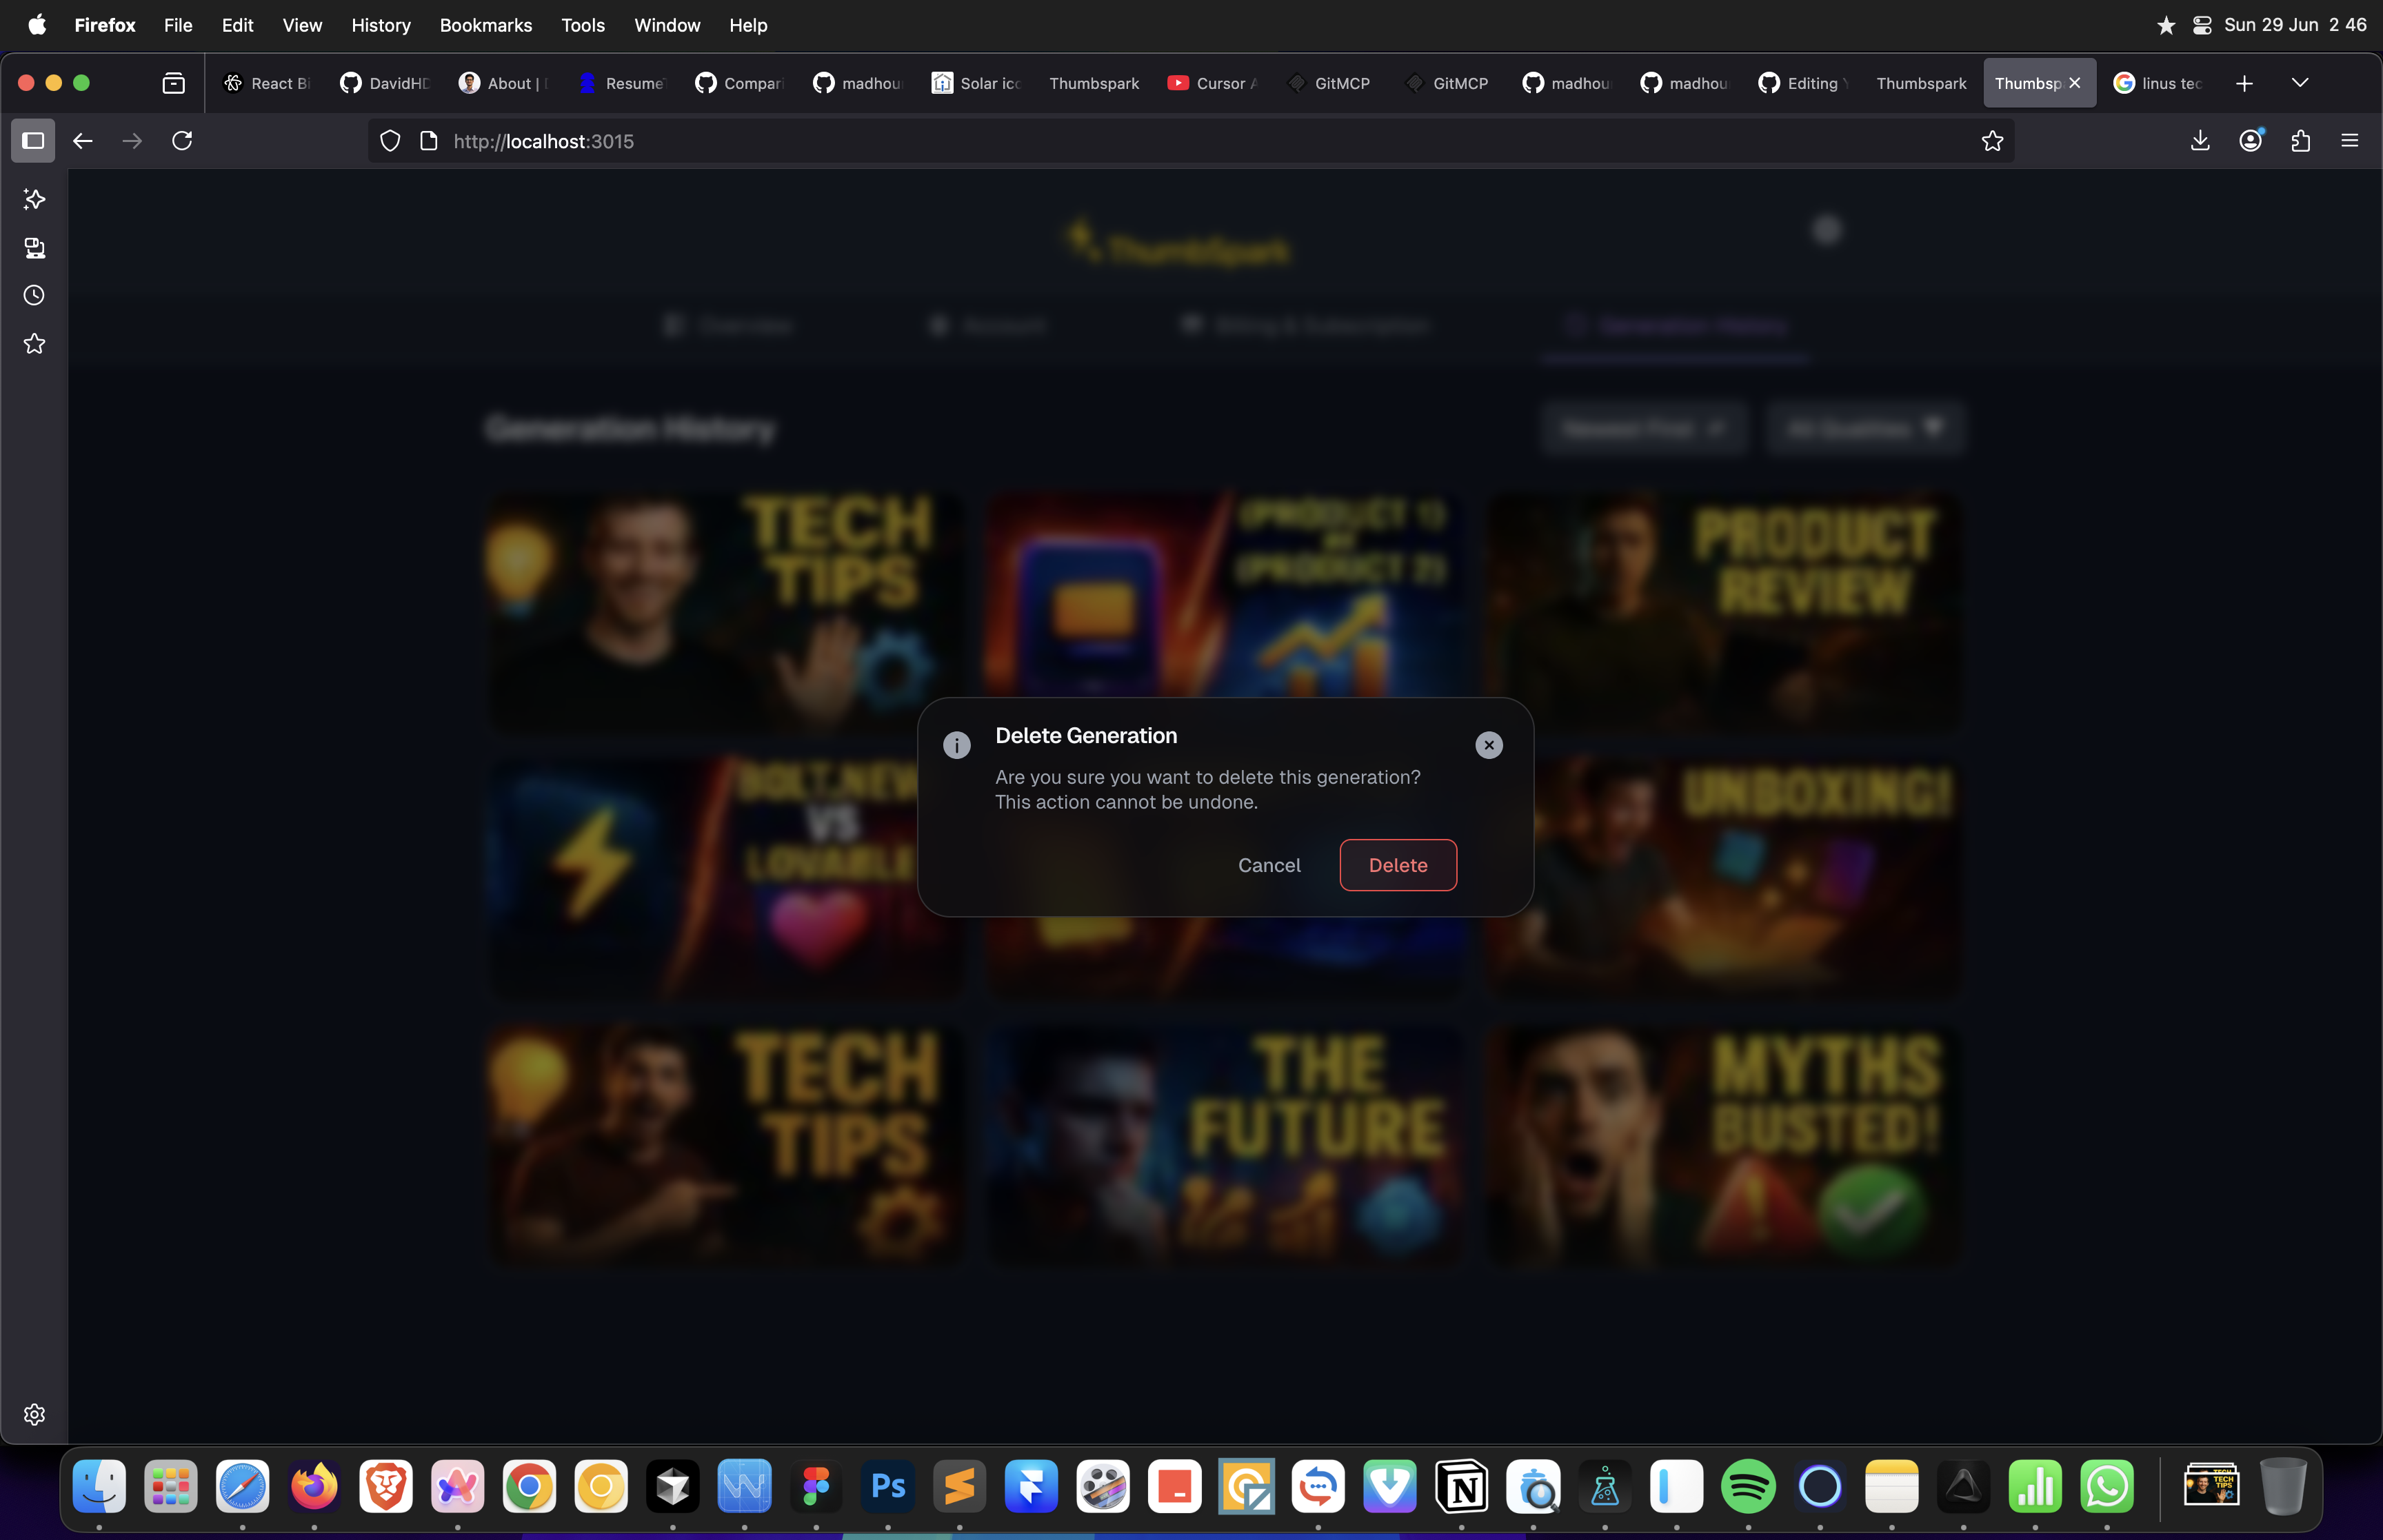Reload the page with refresh icon
2383x1540 pixels.
click(182, 141)
